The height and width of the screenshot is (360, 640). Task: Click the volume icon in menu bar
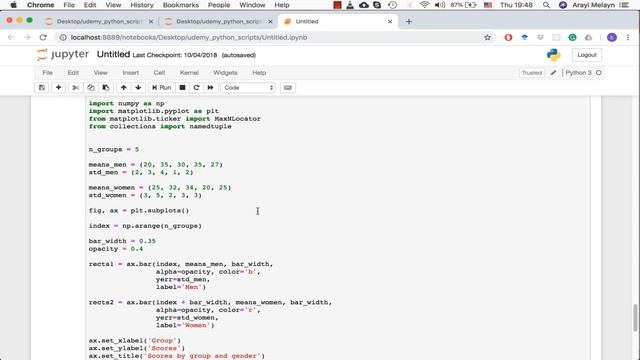[x=440, y=5]
